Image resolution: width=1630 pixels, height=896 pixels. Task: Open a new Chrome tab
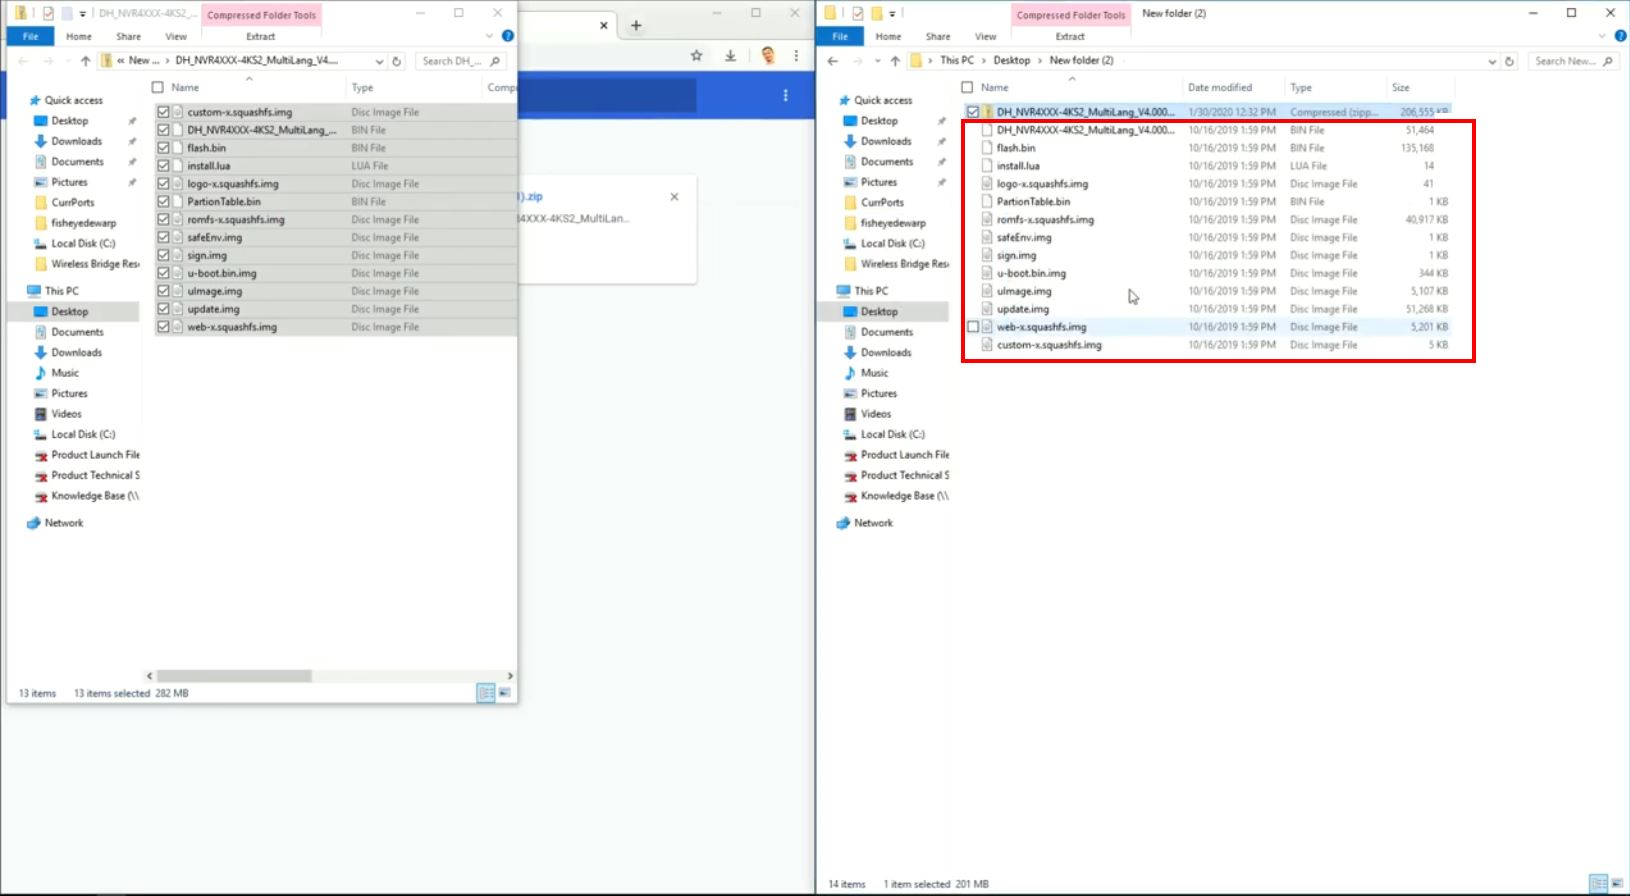pos(636,25)
